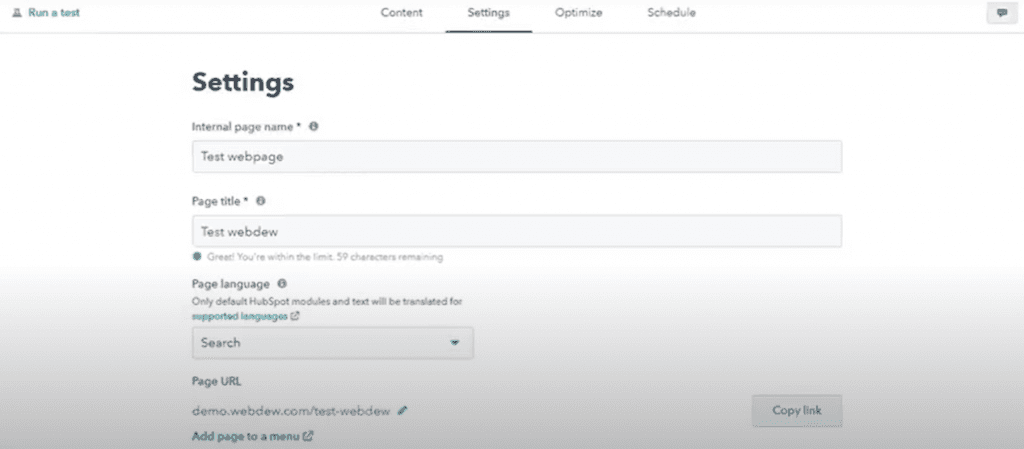Switch to the Content tab
The height and width of the screenshot is (449, 1024).
(402, 12)
